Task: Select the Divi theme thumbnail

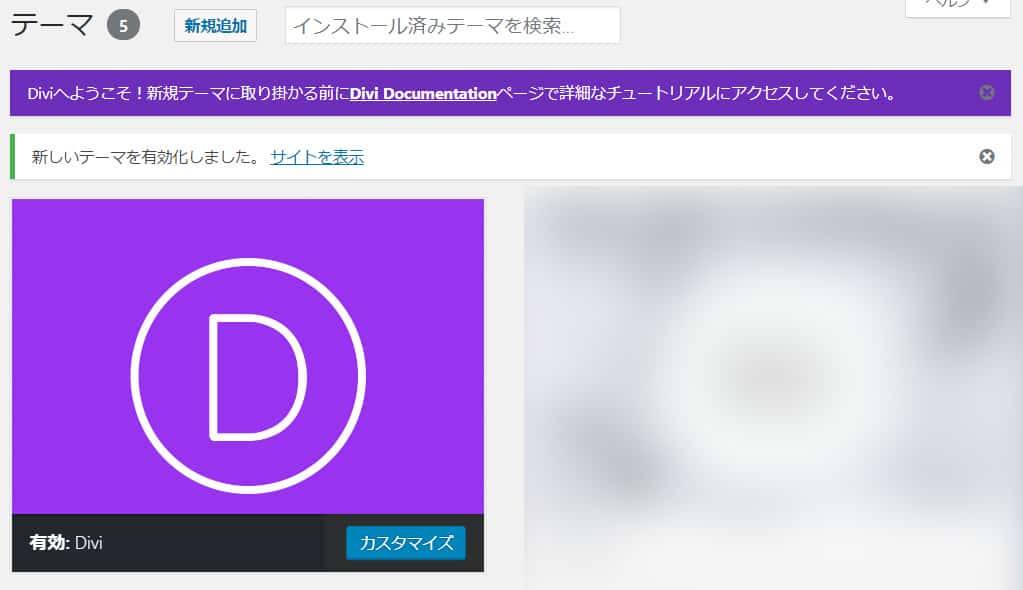Action: (248, 356)
